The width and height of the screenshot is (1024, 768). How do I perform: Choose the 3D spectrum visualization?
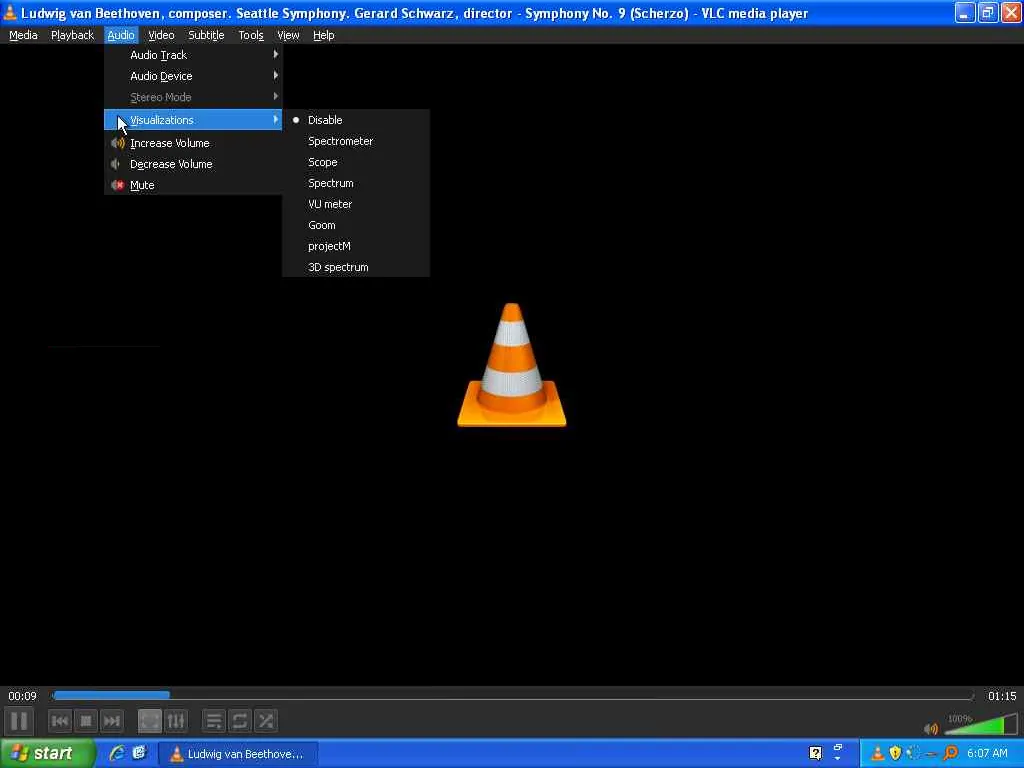coord(356,267)
